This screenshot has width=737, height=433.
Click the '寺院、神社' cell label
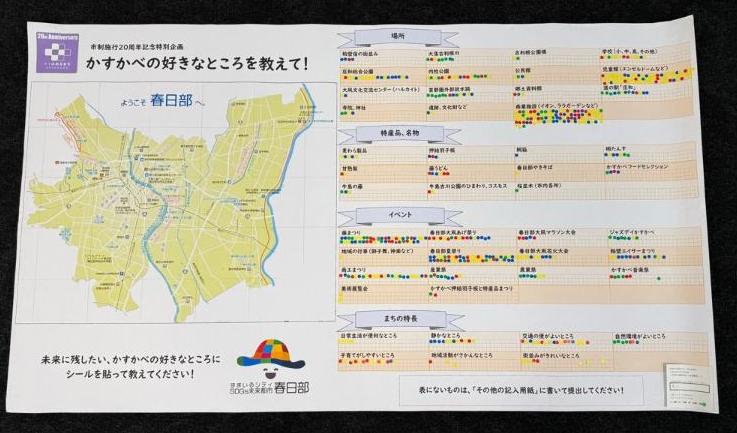tap(353, 108)
